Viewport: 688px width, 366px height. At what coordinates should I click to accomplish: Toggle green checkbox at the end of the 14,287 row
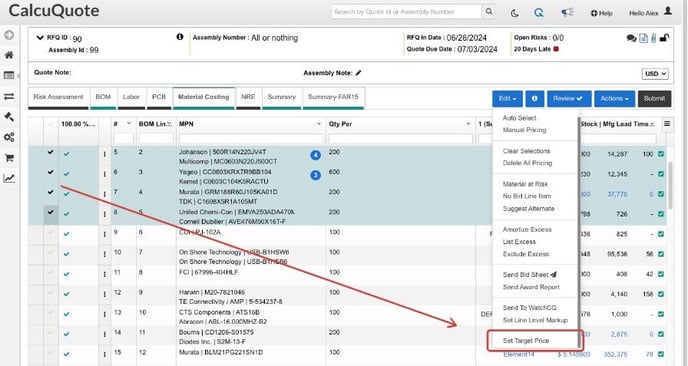coord(661,154)
